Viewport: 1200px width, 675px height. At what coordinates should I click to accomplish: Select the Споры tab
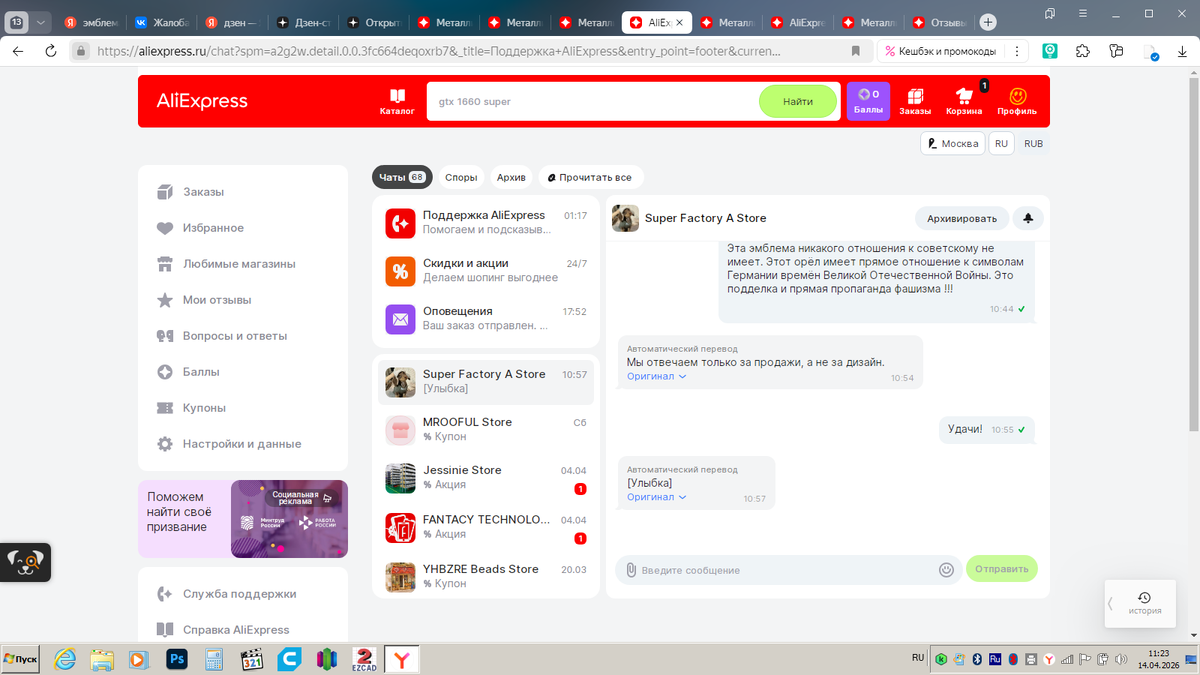pos(461,177)
